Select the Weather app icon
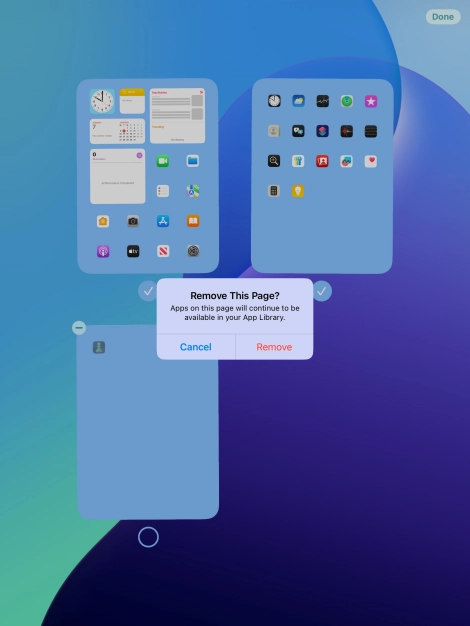The image size is (470, 626). [x=298, y=101]
